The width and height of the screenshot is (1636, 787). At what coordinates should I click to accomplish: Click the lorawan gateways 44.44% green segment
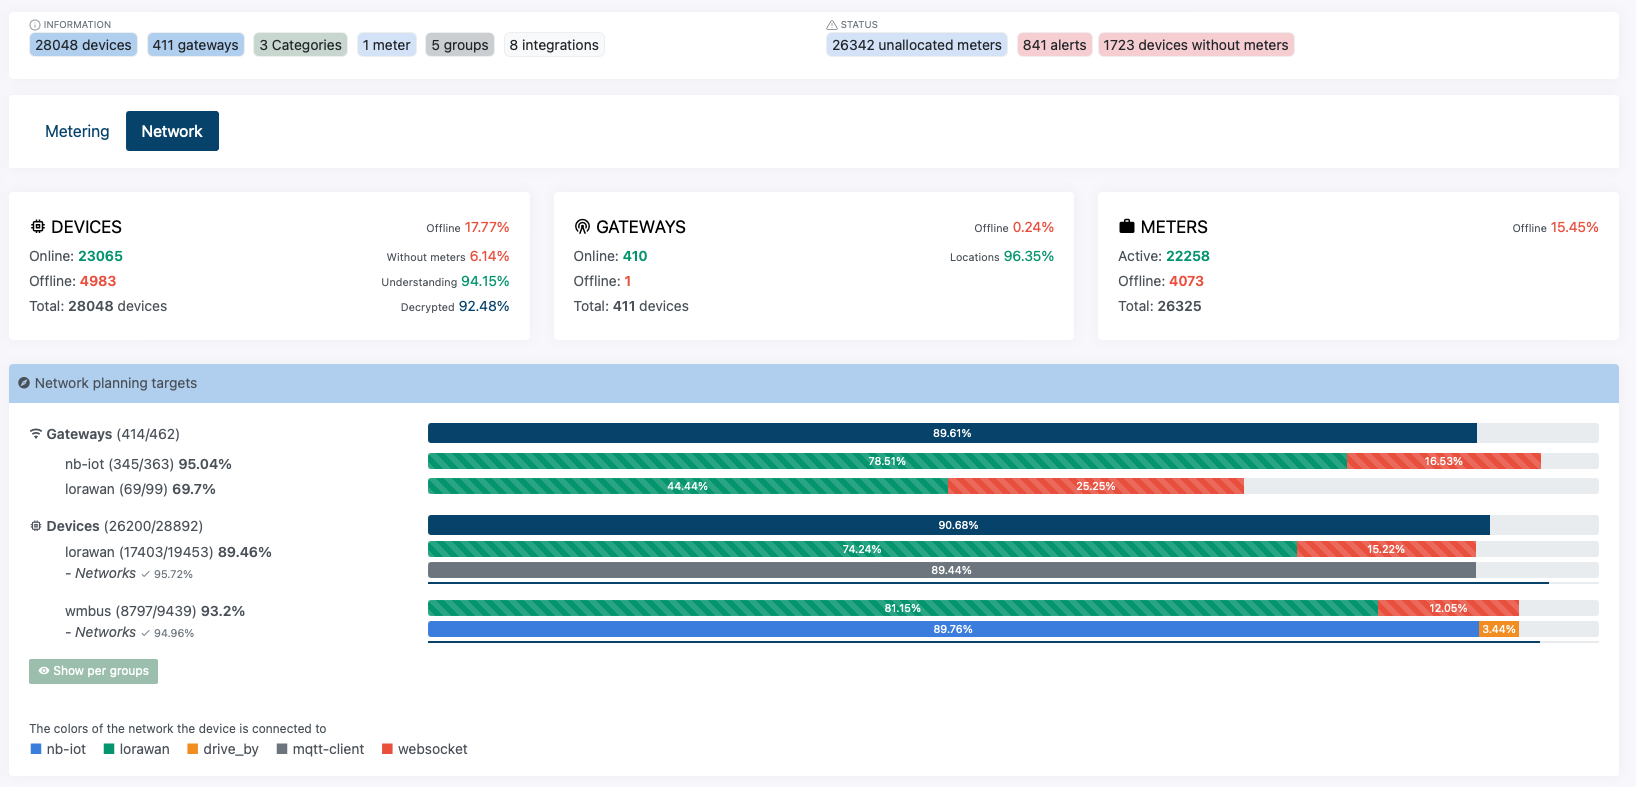pos(688,486)
